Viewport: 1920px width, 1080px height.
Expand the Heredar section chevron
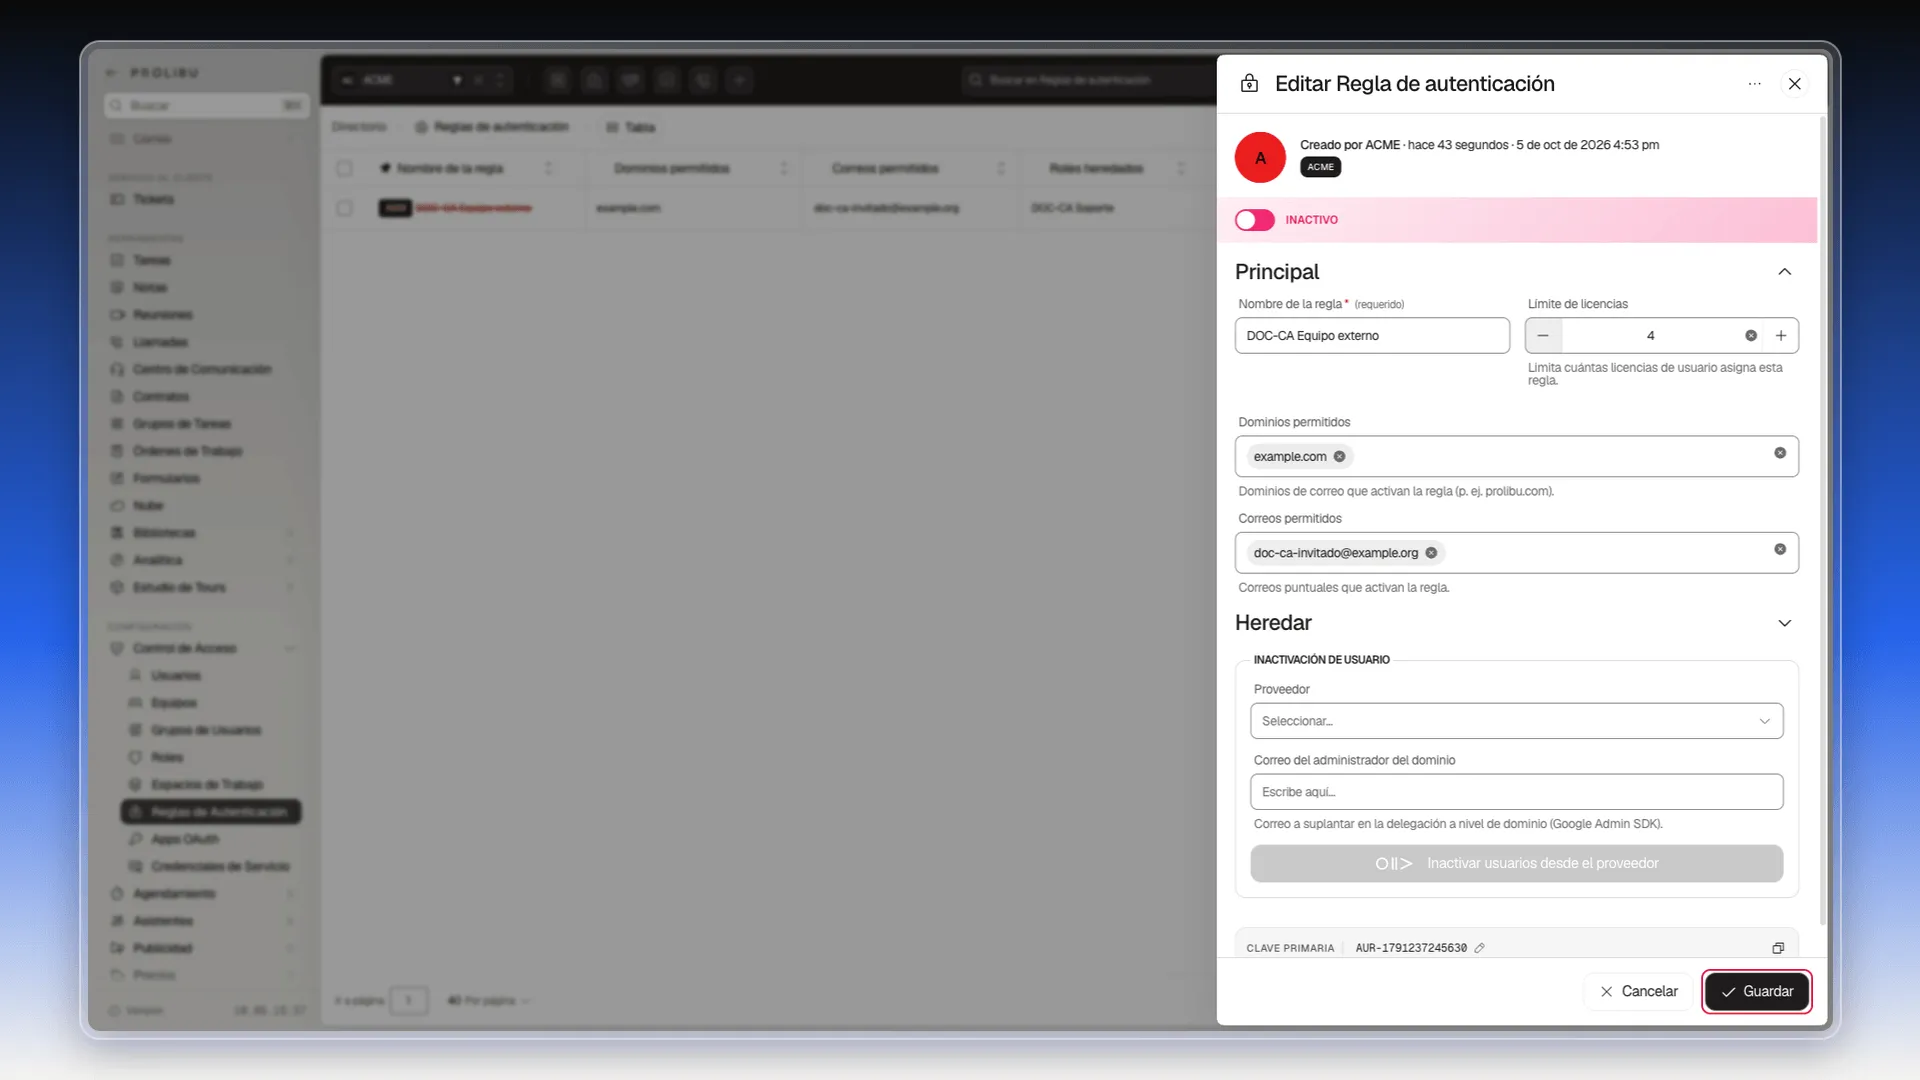click(x=1784, y=623)
